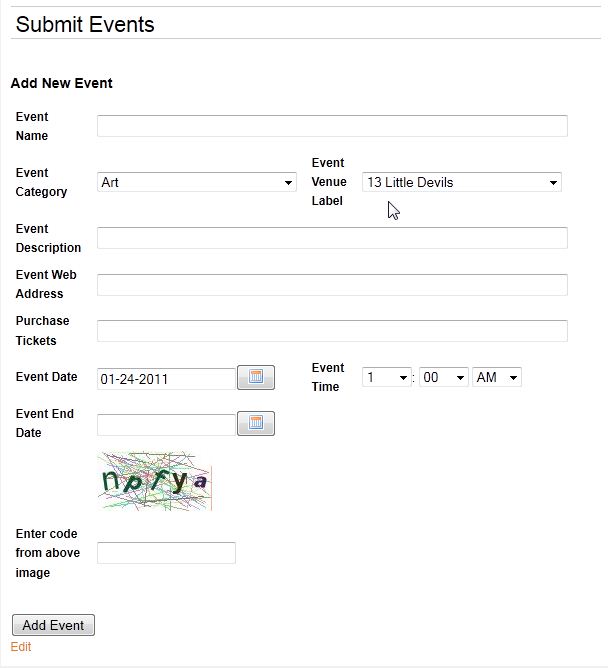Click the Add New Event subheading

click(x=62, y=83)
